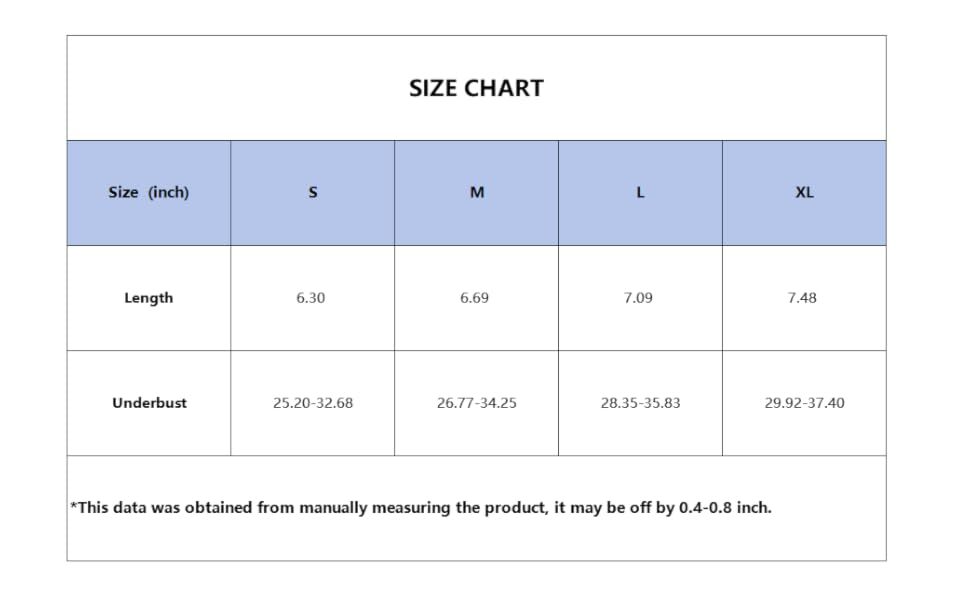Click the Underbust row label
This screenshot has width=970, height=600.
pyautogui.click(x=149, y=403)
